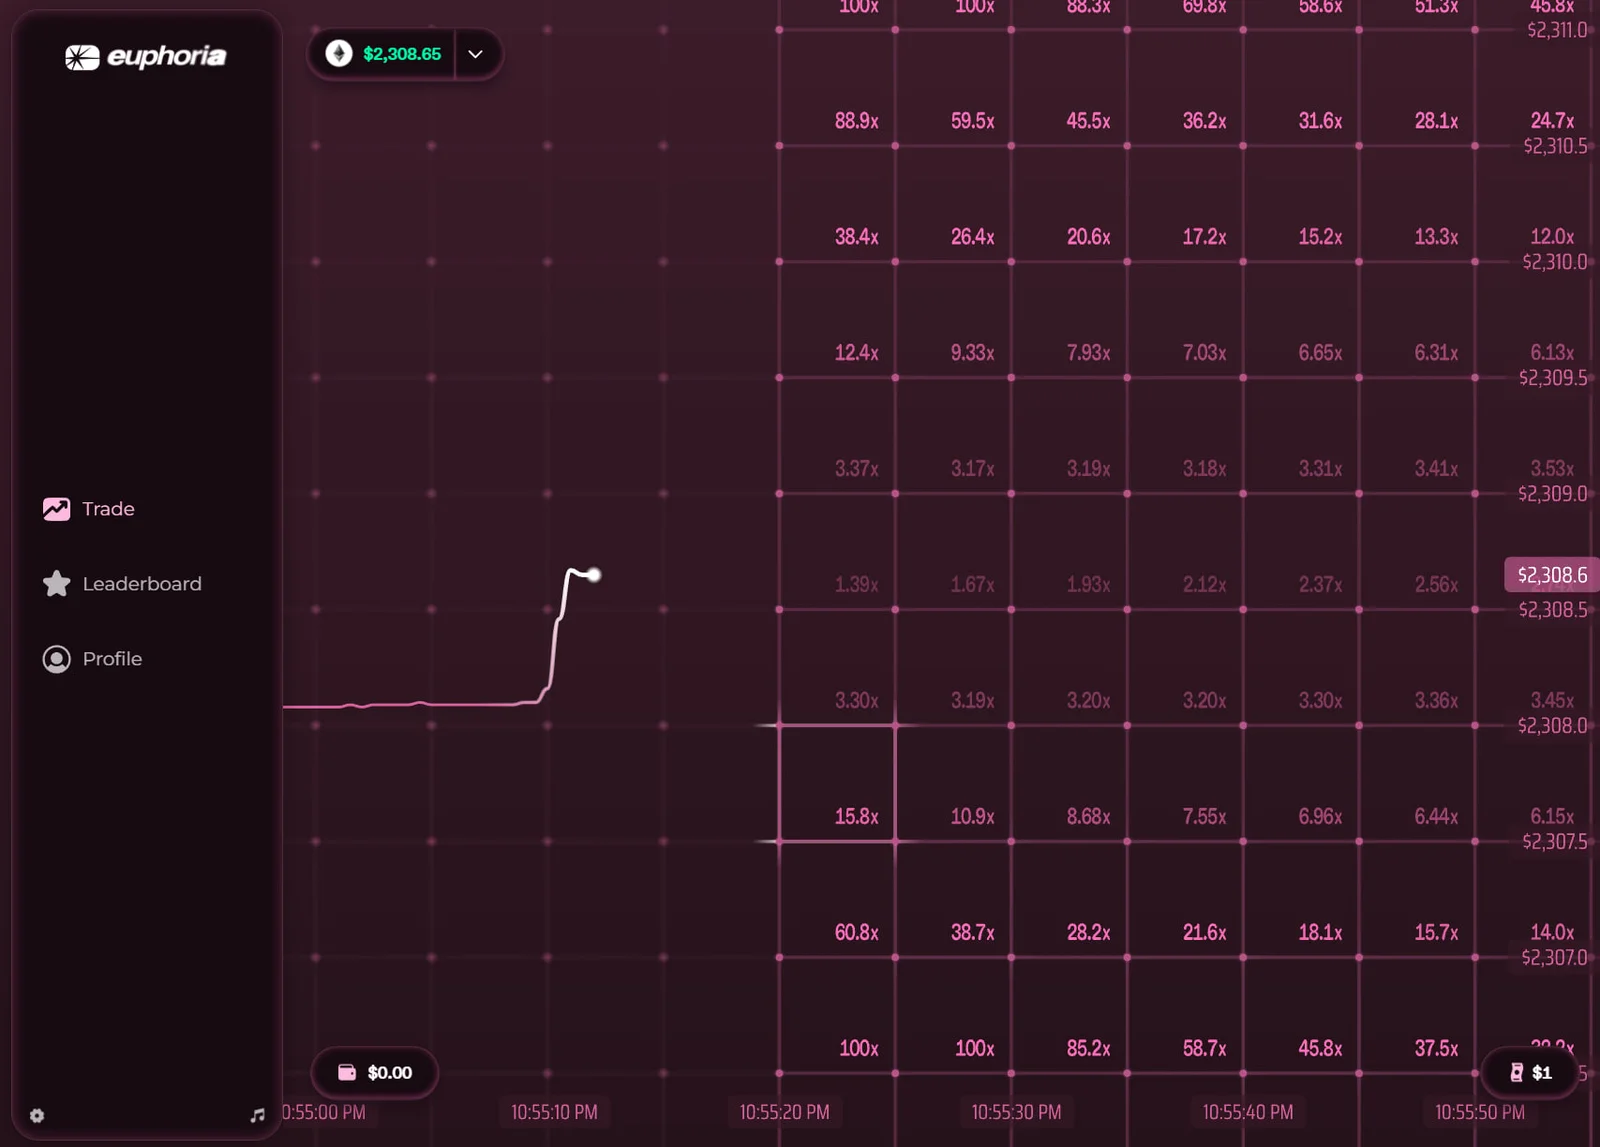Click the $2,308.6 current price tag
The width and height of the screenshot is (1600, 1147).
1552,575
